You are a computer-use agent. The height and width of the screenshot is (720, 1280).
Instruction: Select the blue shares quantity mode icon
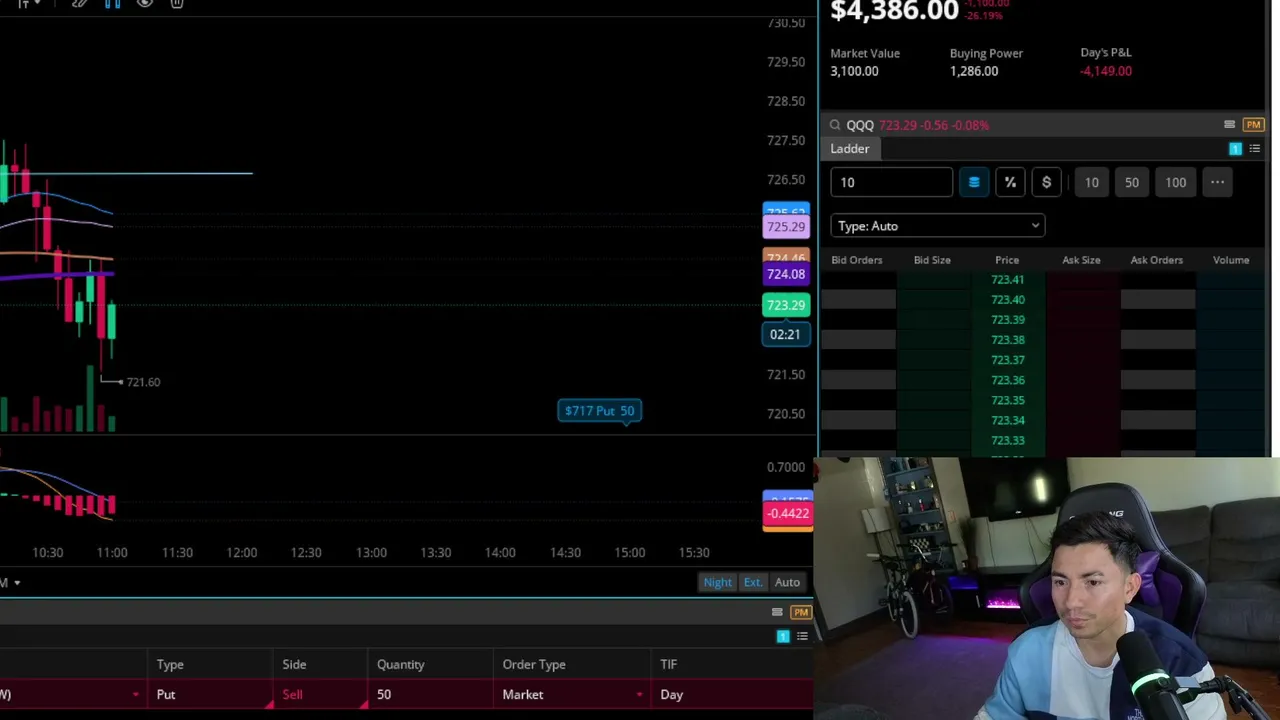[x=974, y=182]
